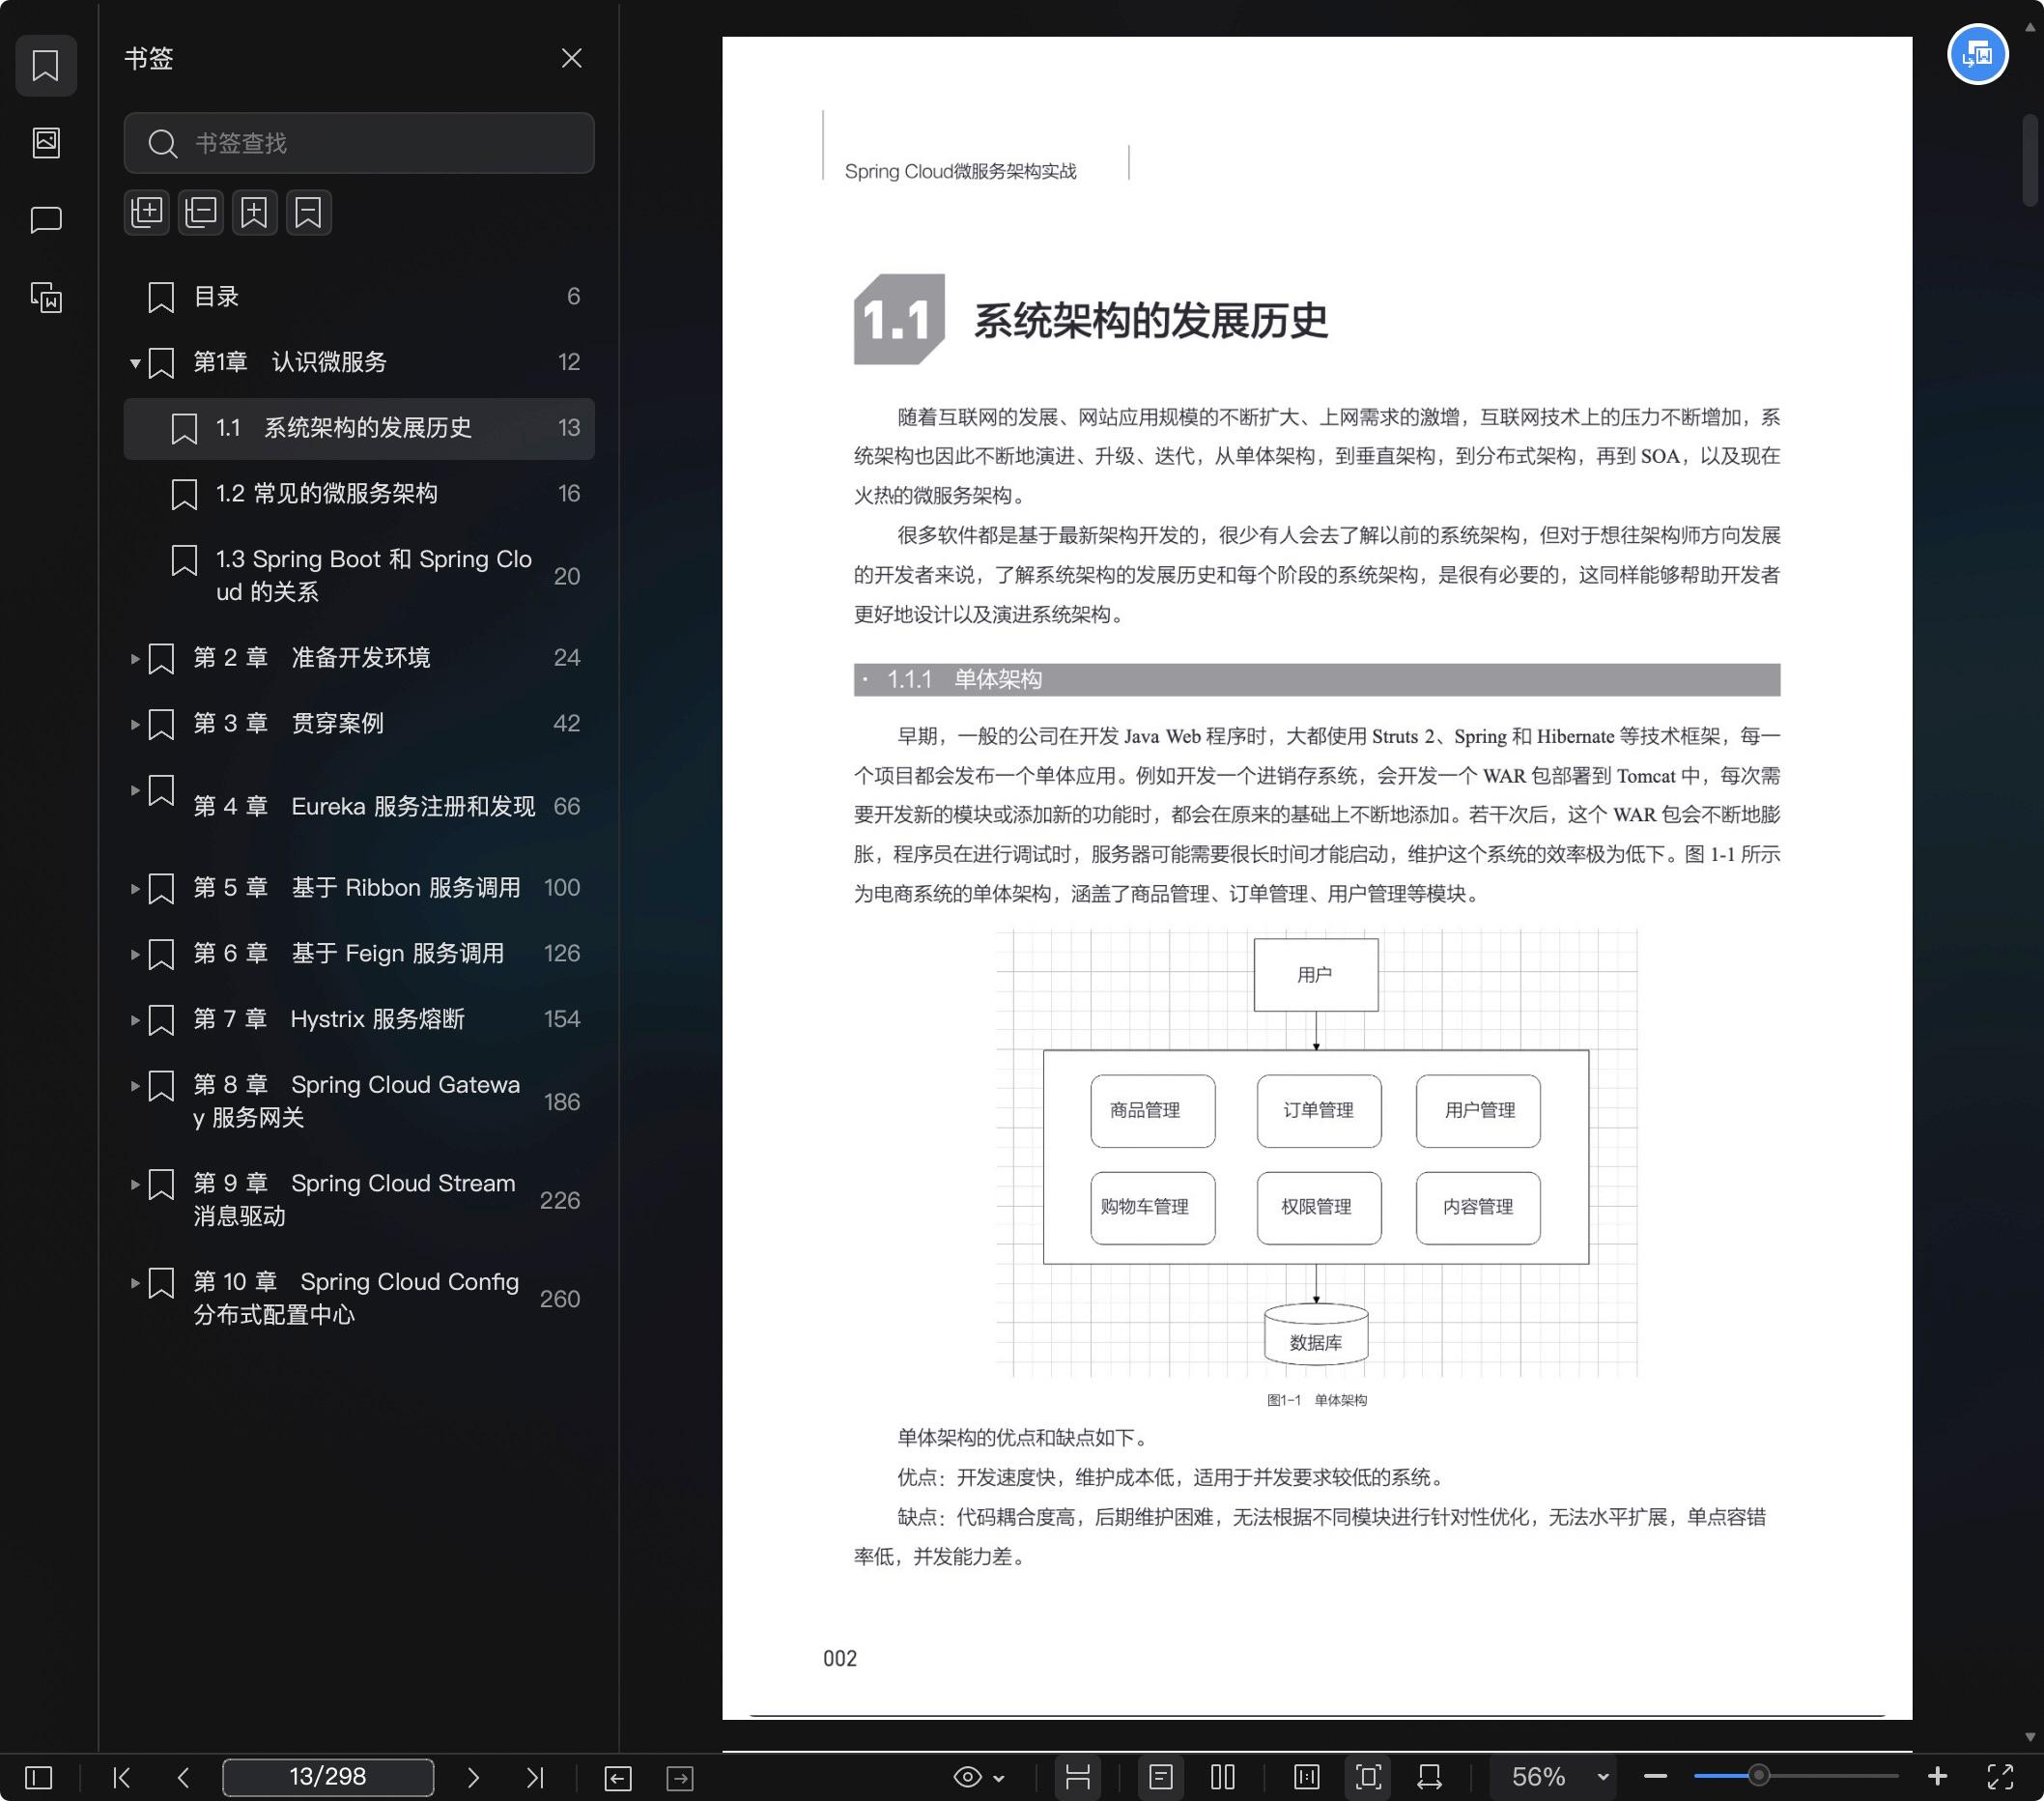
Task: Expand all bookmarks icon
Action: pyautogui.click(x=147, y=212)
